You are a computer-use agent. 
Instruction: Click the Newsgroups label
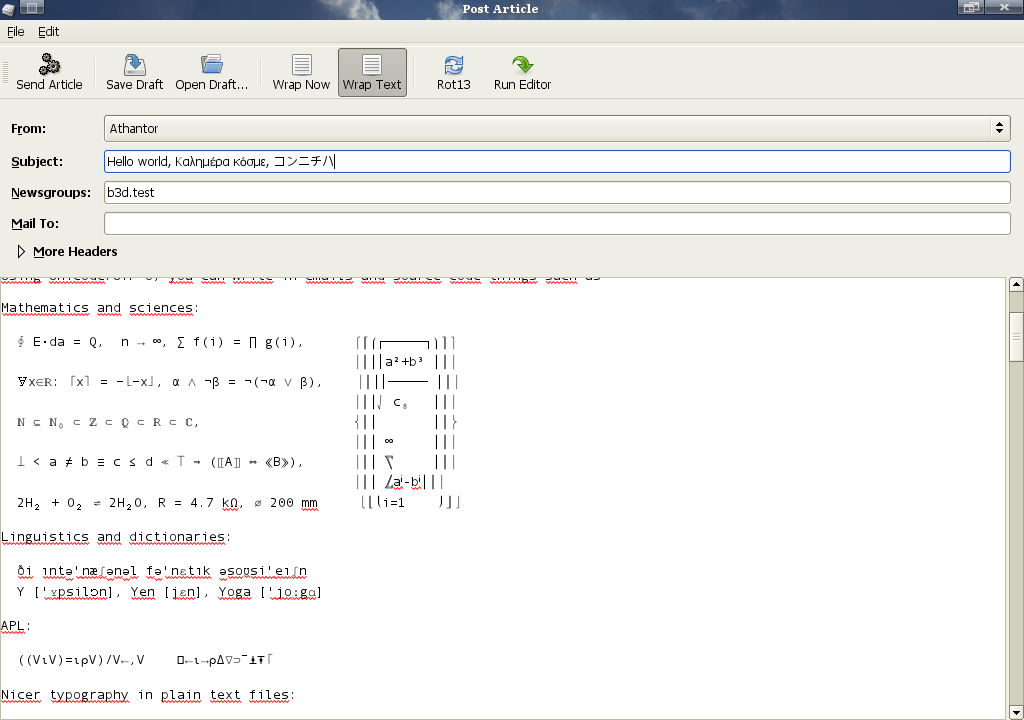pyautogui.click(x=51, y=193)
